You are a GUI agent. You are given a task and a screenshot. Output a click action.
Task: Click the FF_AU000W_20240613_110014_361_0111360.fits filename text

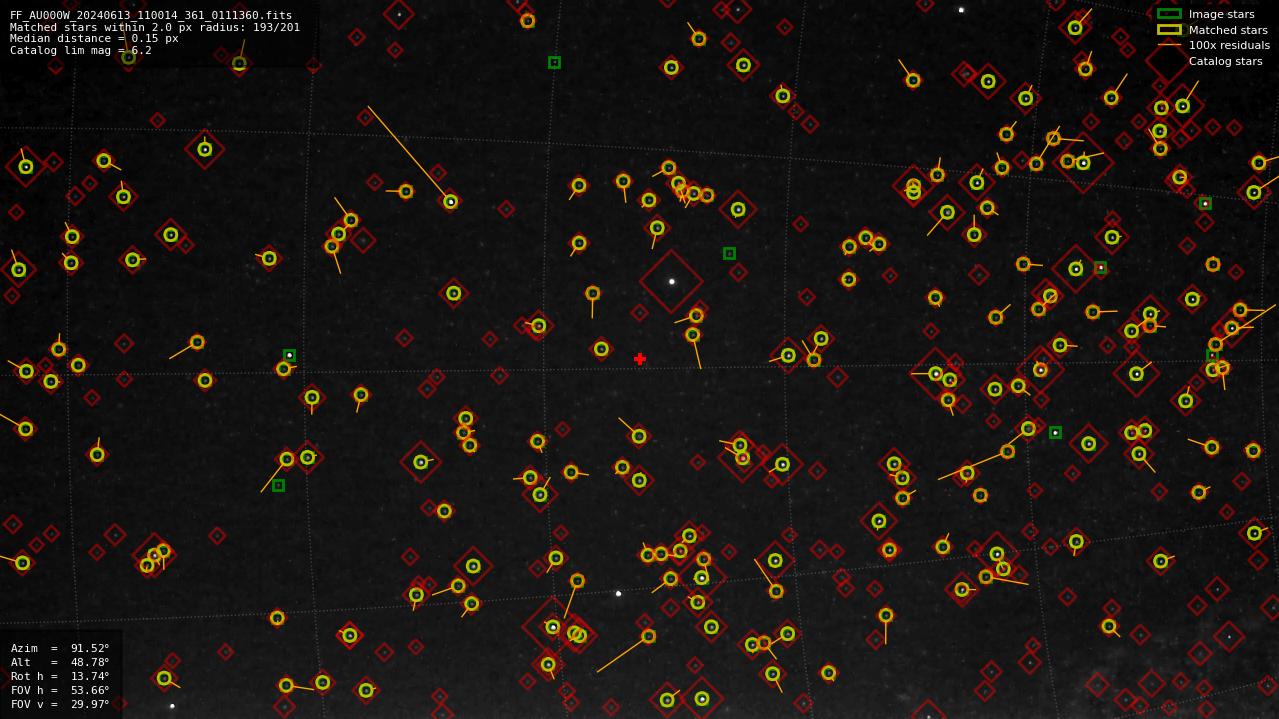(x=151, y=15)
